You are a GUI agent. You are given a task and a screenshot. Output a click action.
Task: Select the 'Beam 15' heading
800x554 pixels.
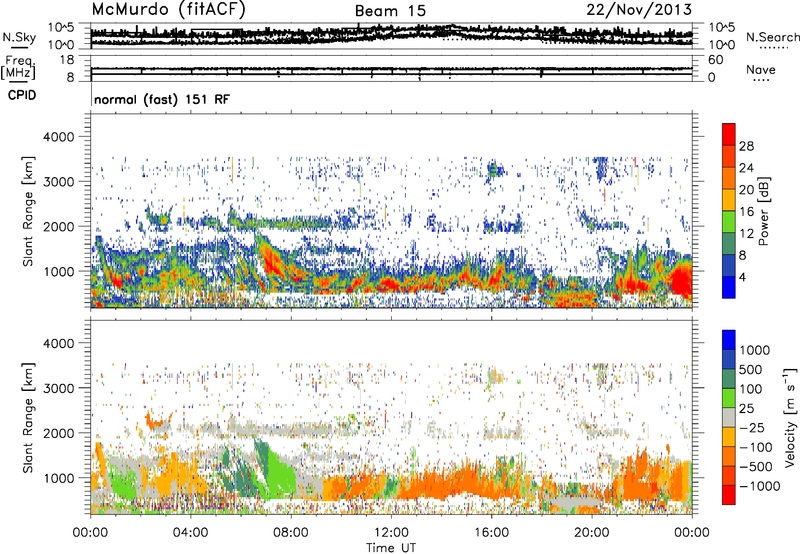390,11
